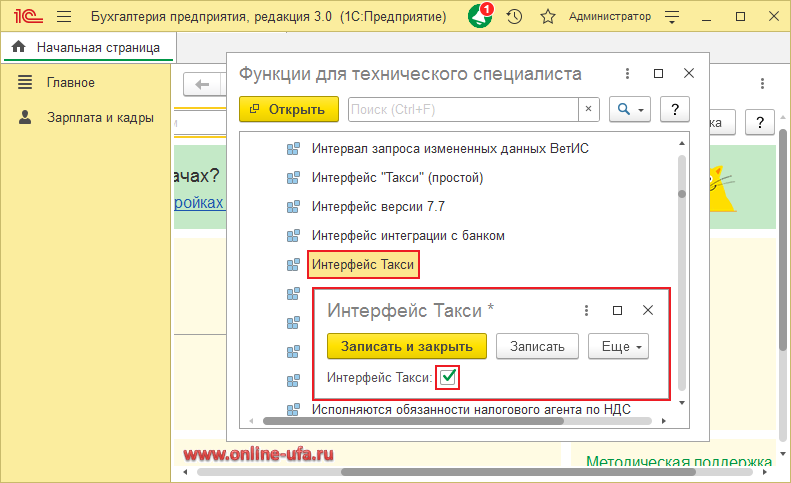791x483 pixels.
Task: Click the home icon on Начальная страница tab
Action: (x=18, y=47)
